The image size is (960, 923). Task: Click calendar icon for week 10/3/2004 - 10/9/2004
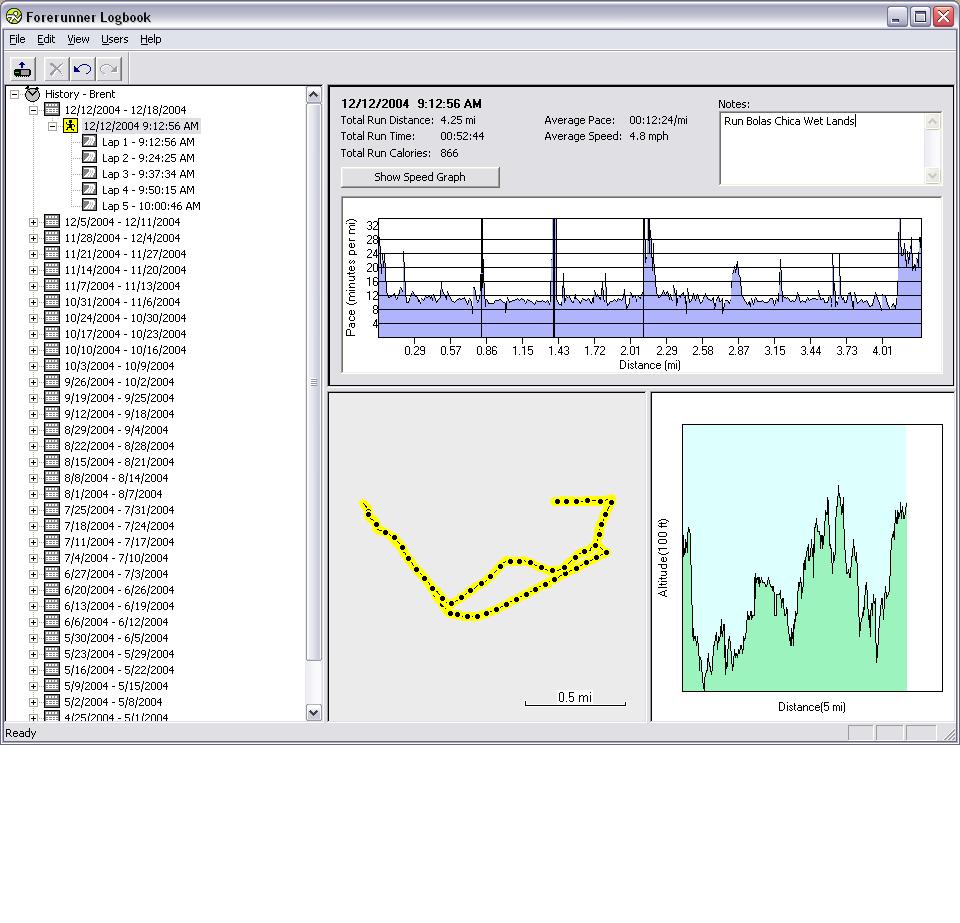click(52, 365)
